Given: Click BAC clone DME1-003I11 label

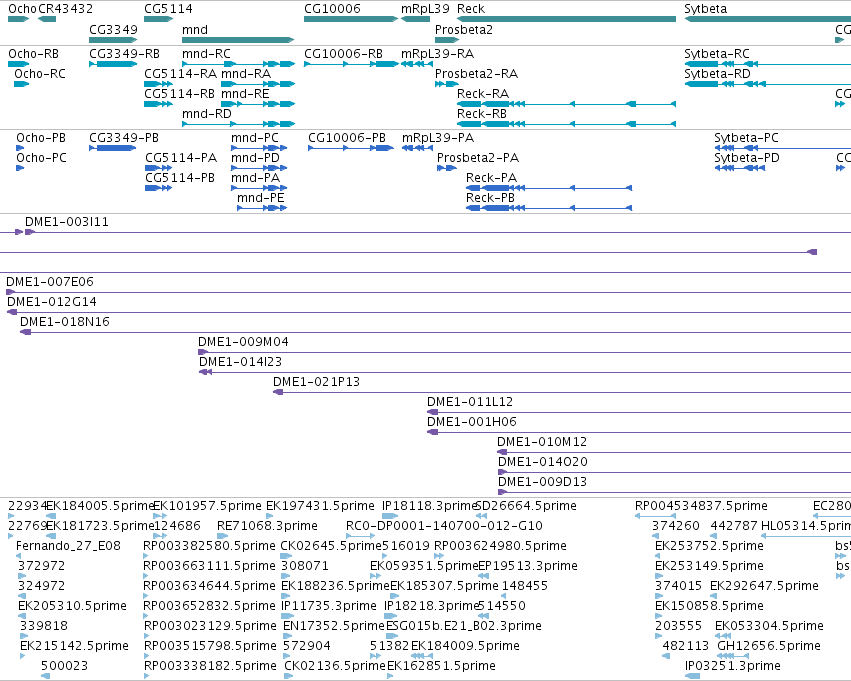Looking at the screenshot, I should coord(67,222).
